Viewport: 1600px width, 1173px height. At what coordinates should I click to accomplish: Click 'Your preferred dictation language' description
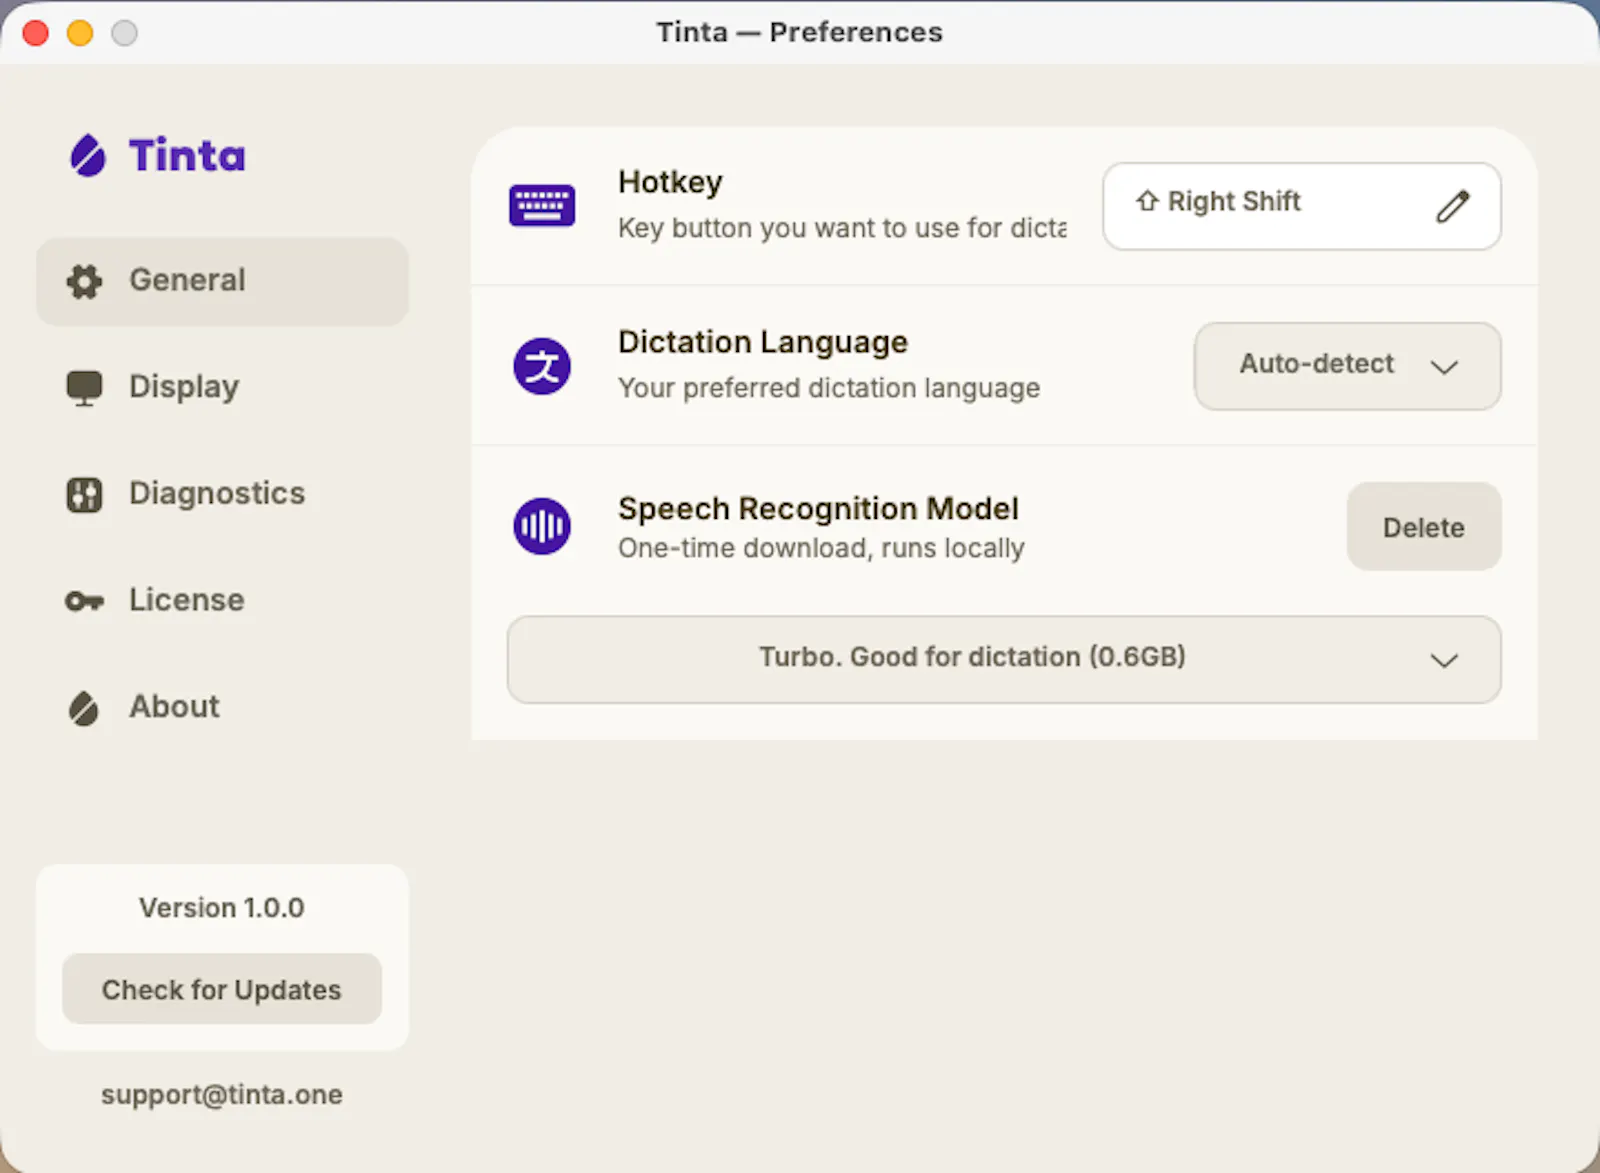[x=829, y=388]
